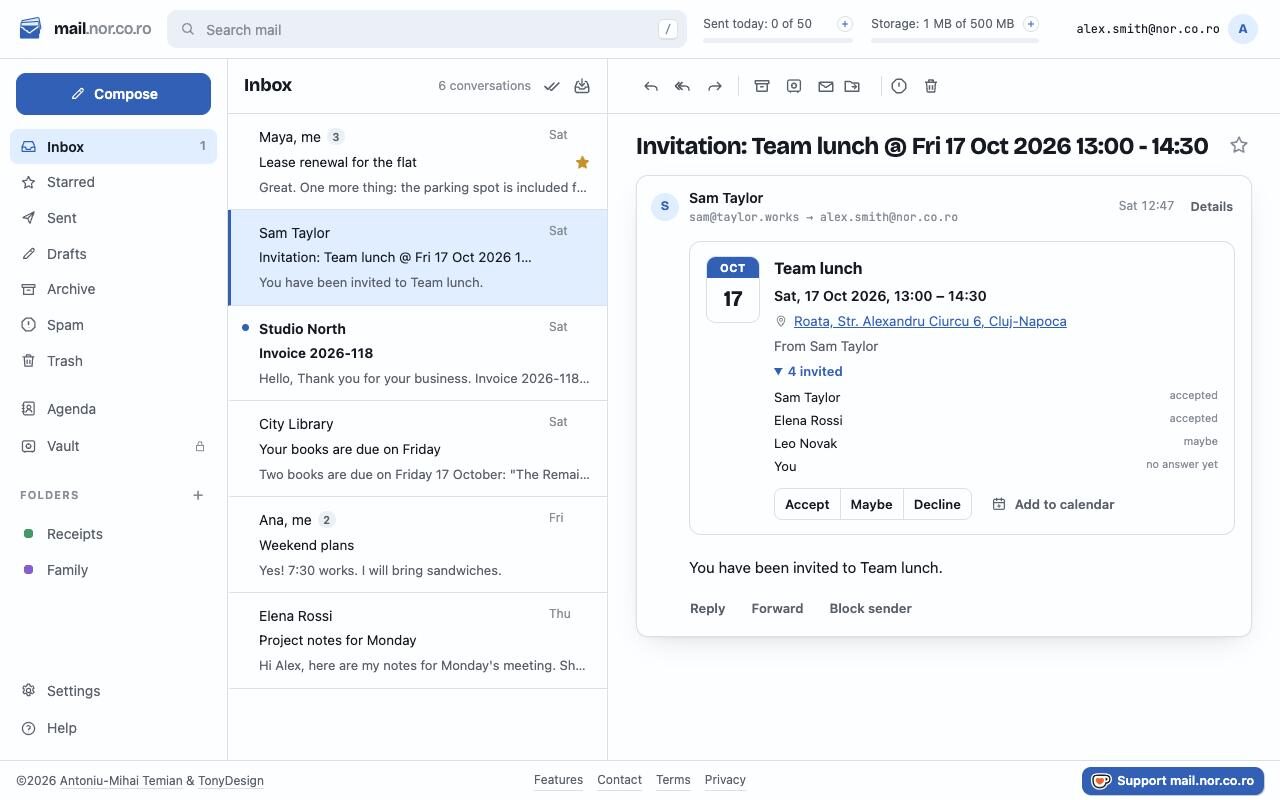Screen dimensions: 1280x800
Task: Click the plus icon next to Sent today
Action: (845, 24)
